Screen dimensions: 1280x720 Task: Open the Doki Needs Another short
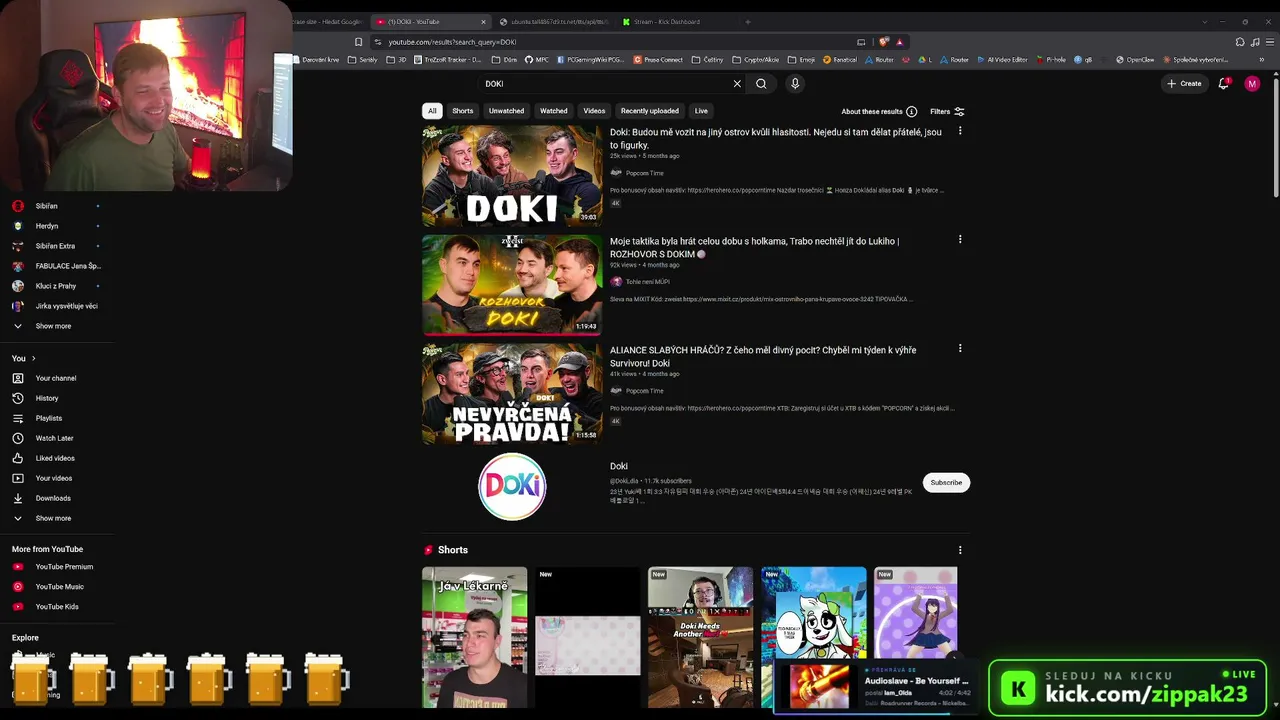700,637
